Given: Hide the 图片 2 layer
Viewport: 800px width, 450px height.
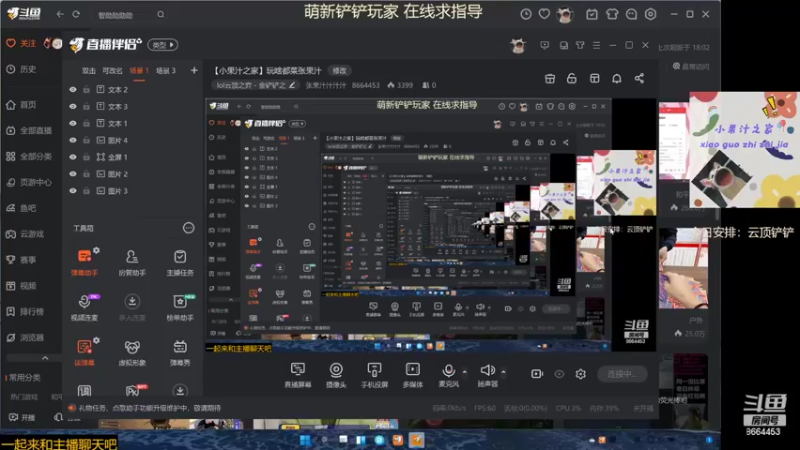Looking at the screenshot, I should tap(73, 173).
